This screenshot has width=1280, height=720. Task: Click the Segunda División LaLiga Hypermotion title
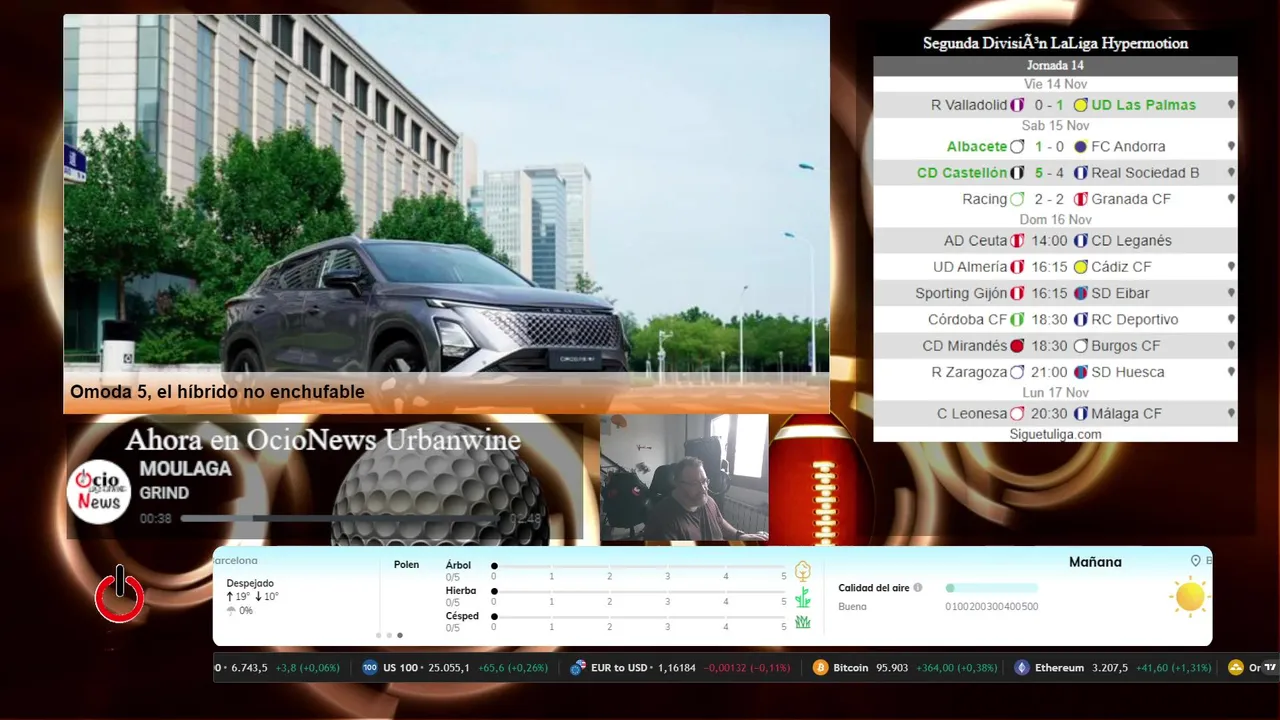pos(1055,43)
